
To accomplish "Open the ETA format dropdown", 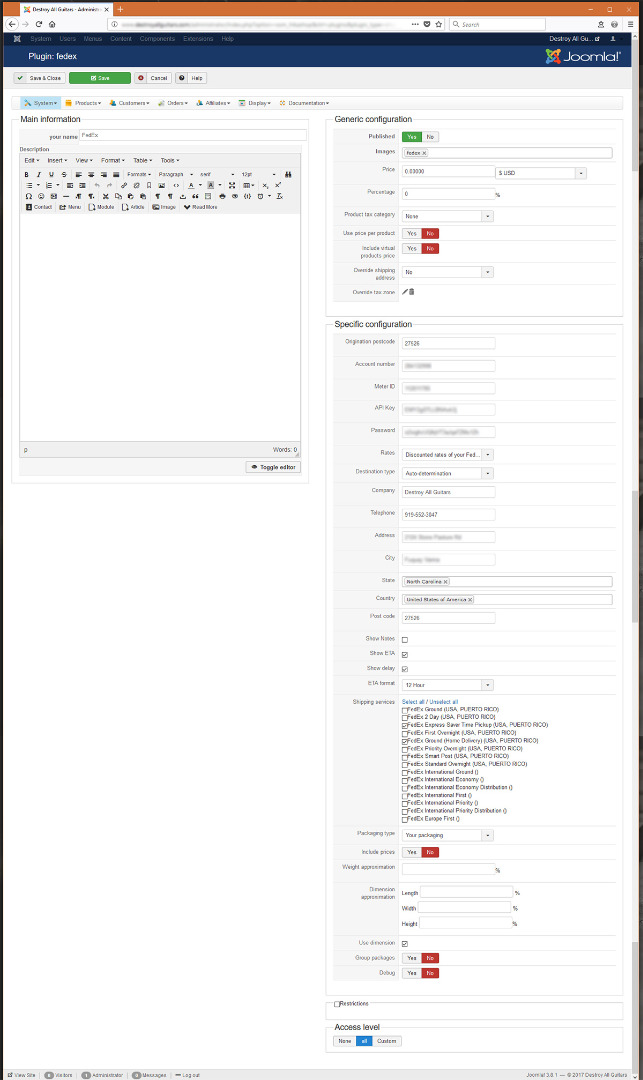I will pyautogui.click(x=447, y=685).
